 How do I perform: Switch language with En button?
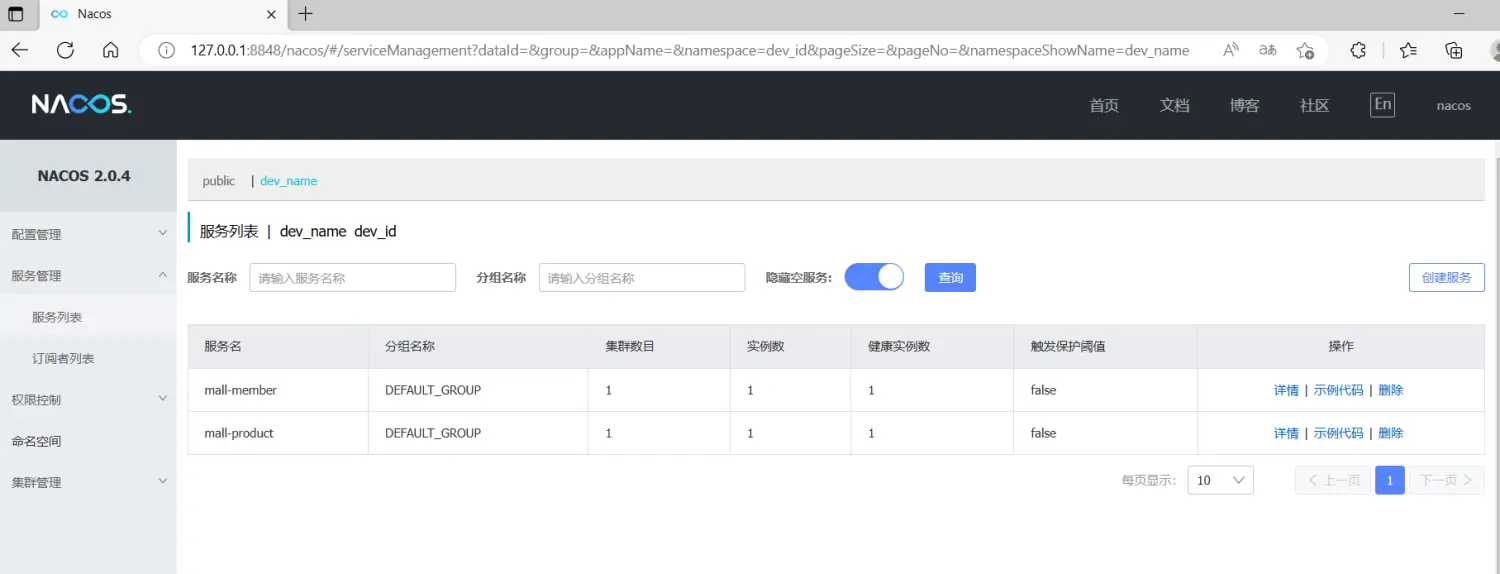click(1382, 104)
